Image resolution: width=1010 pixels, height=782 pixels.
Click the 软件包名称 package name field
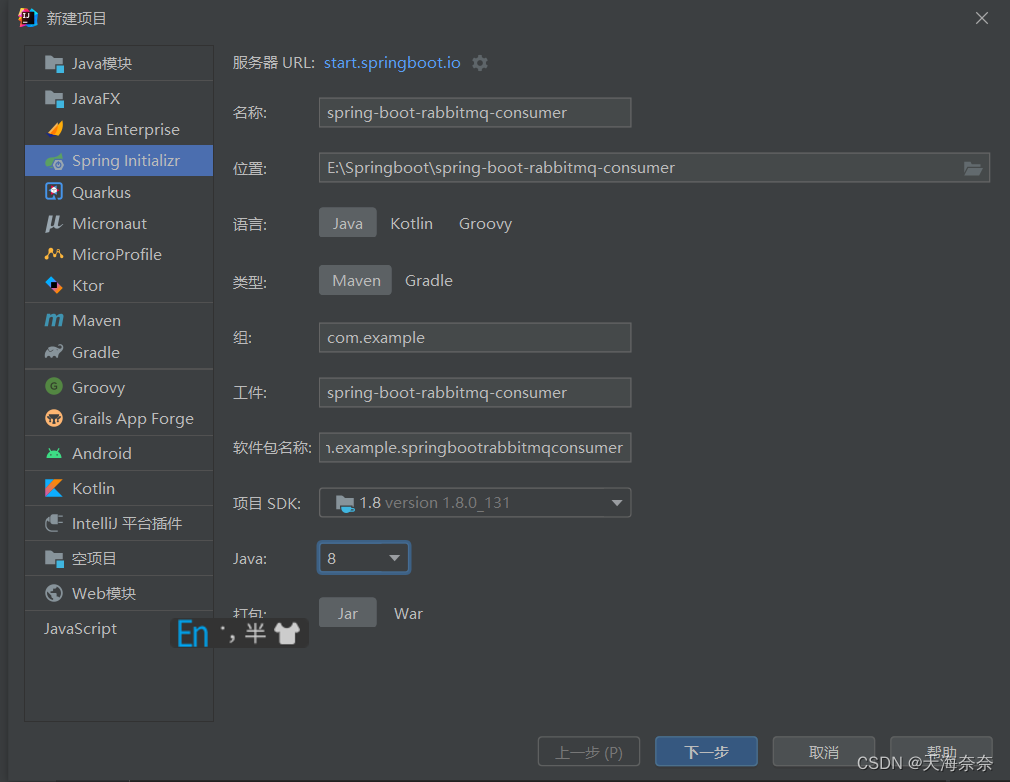pyautogui.click(x=475, y=447)
